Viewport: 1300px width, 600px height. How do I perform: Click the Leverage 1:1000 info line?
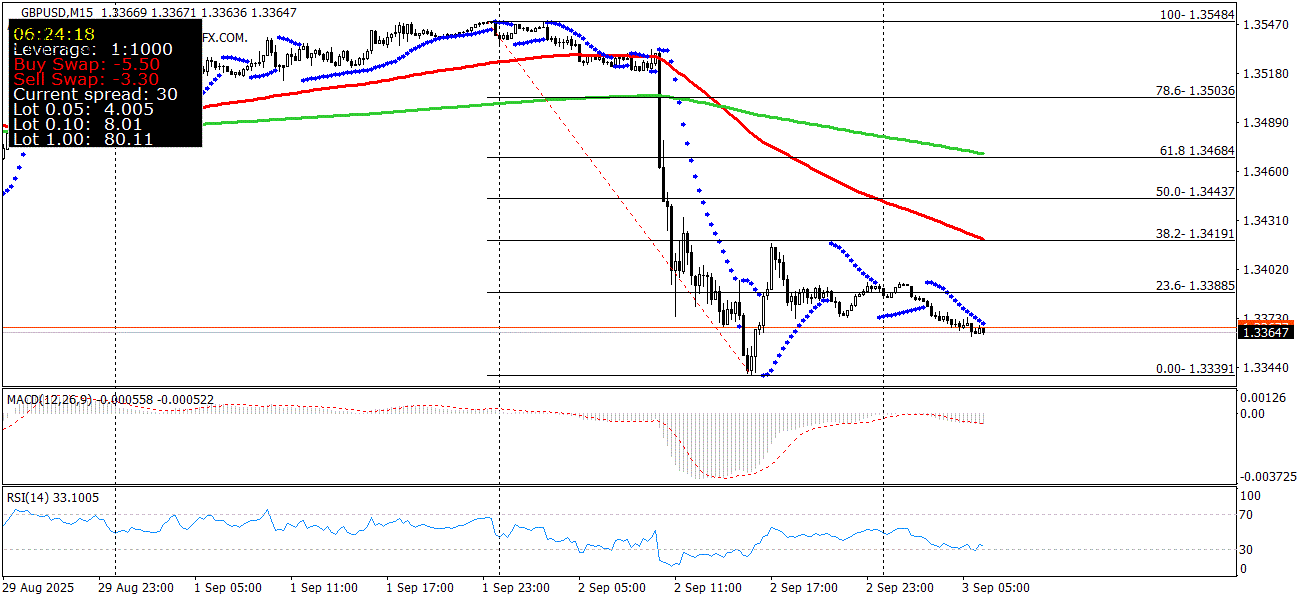click(92, 48)
